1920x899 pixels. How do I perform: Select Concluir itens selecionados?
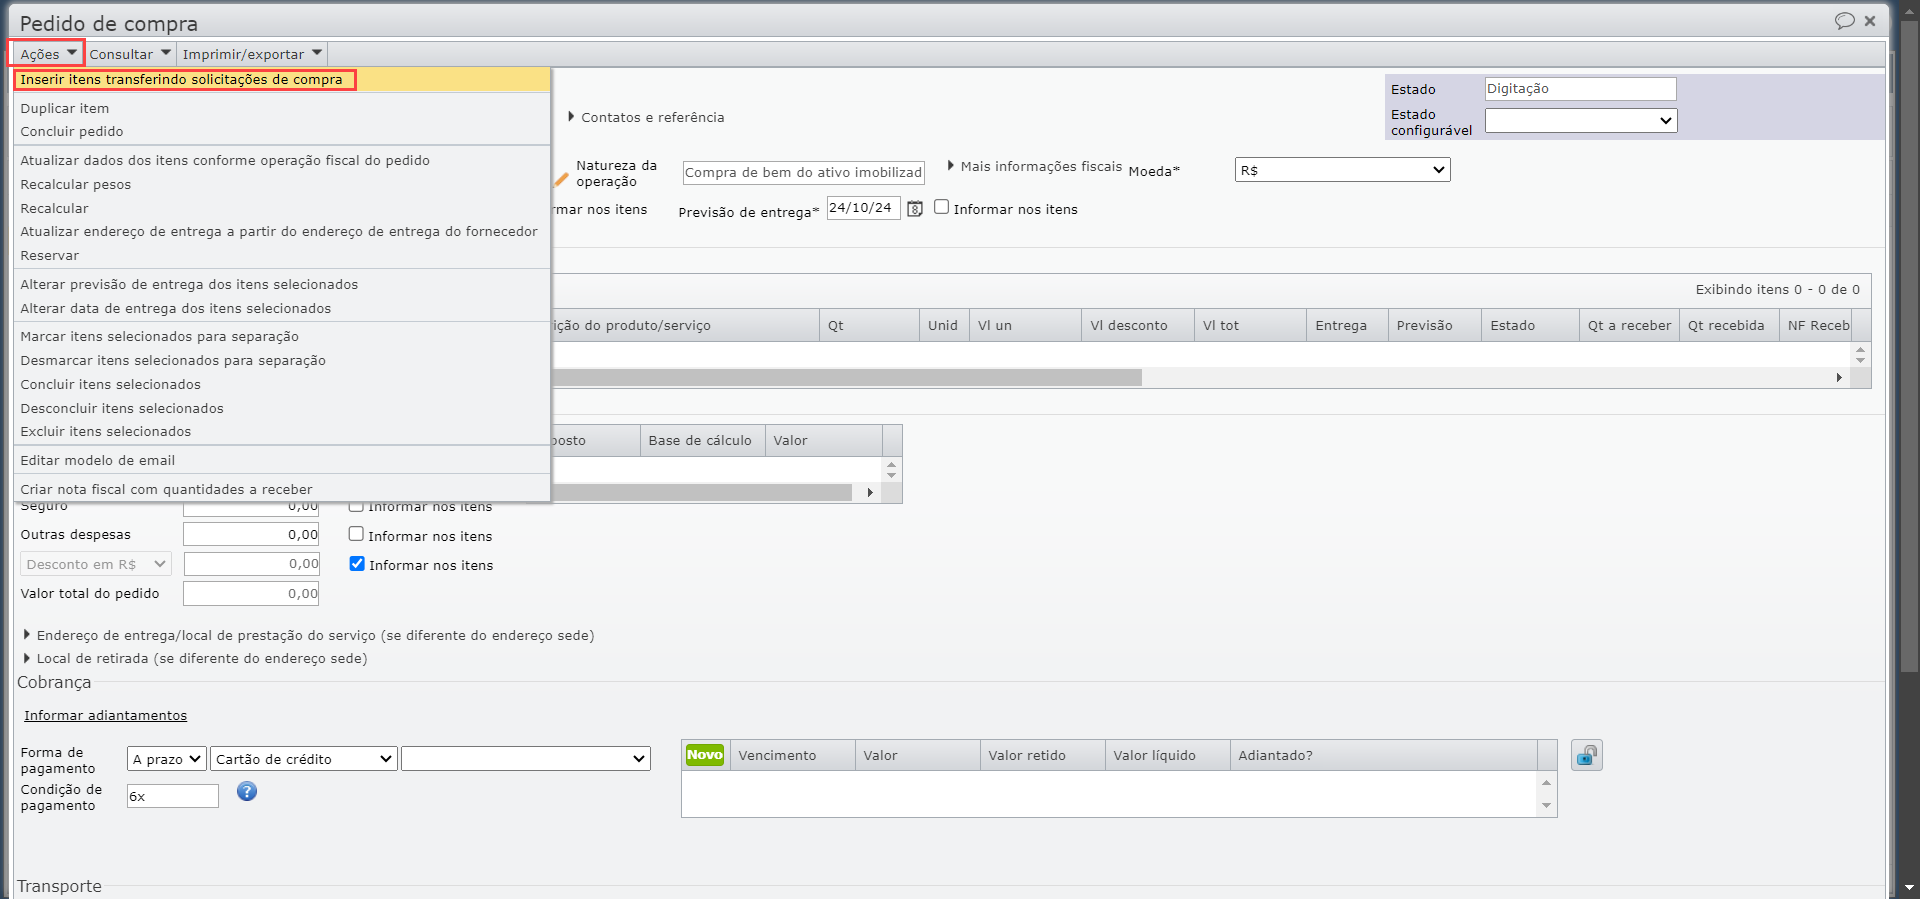(282, 385)
